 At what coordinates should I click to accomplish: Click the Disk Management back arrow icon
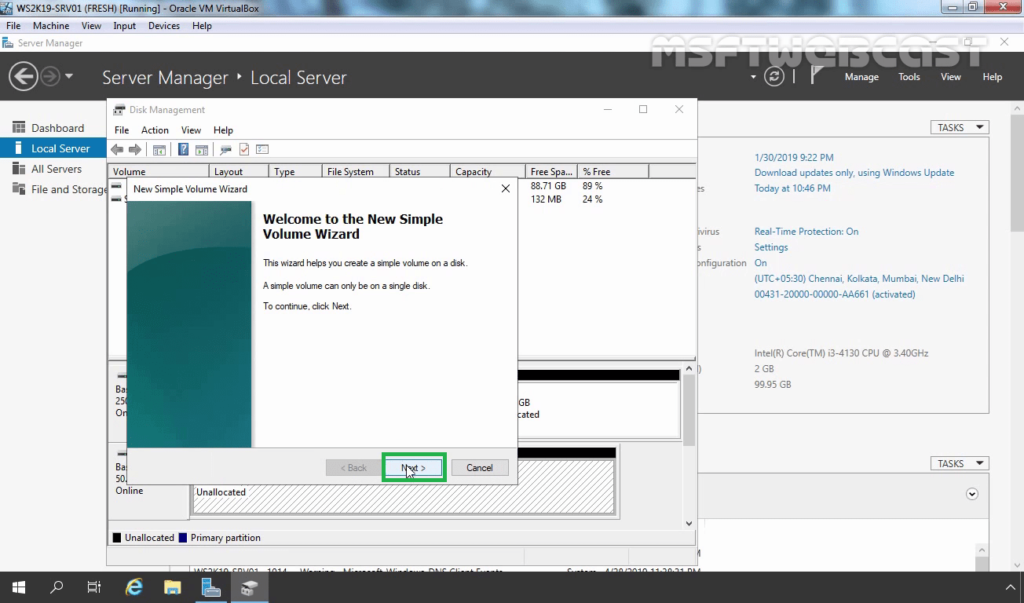pos(117,150)
